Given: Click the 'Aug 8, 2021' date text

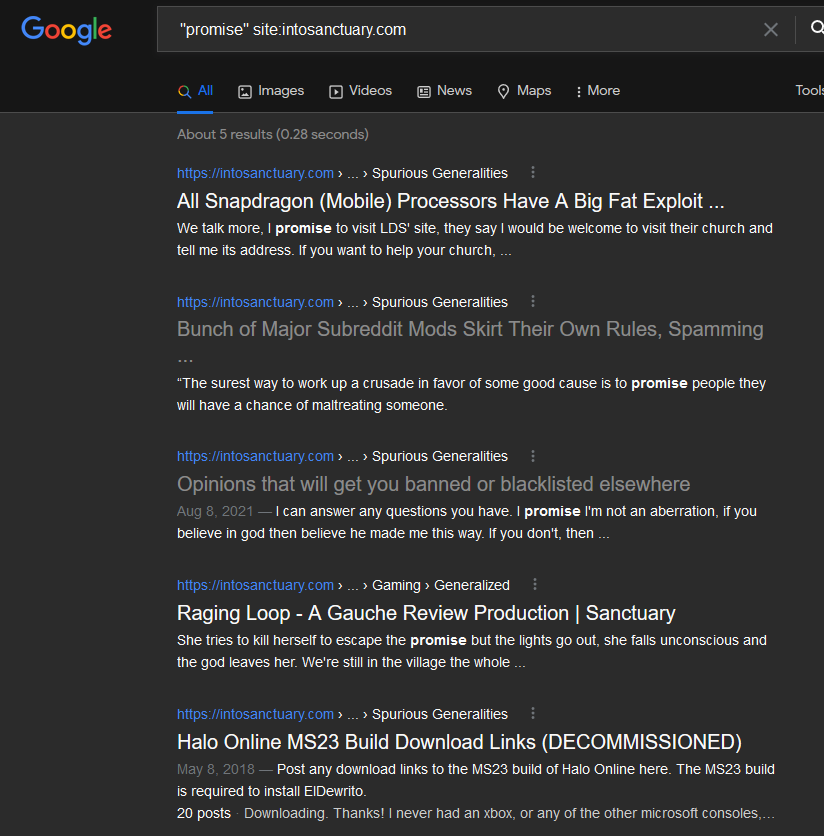Looking at the screenshot, I should click(215, 511).
